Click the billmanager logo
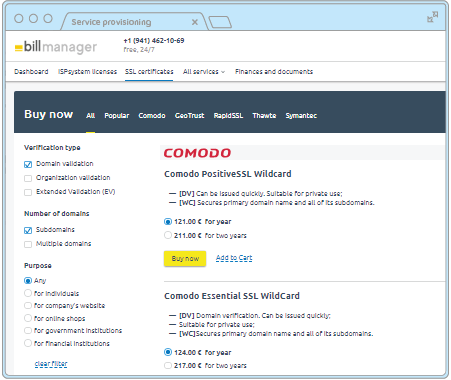This screenshot has height=380, width=451. click(x=56, y=47)
